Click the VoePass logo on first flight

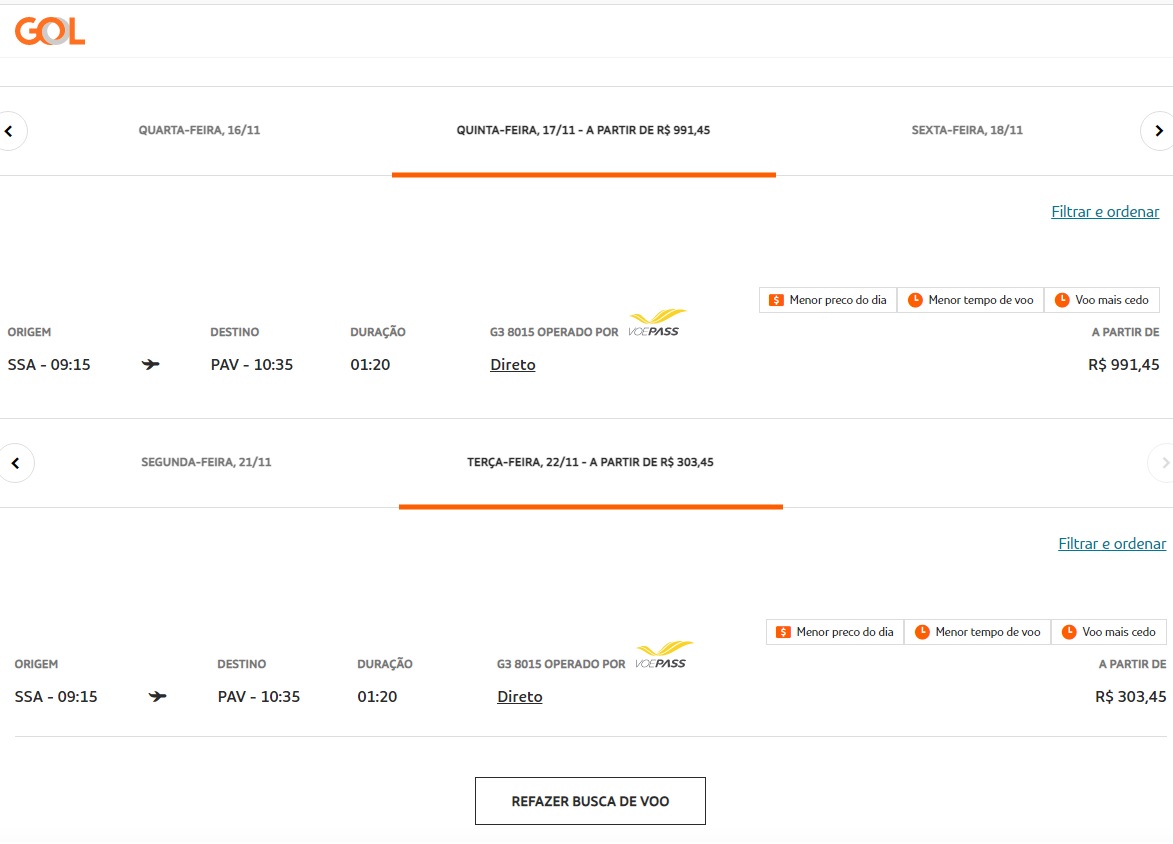656,323
